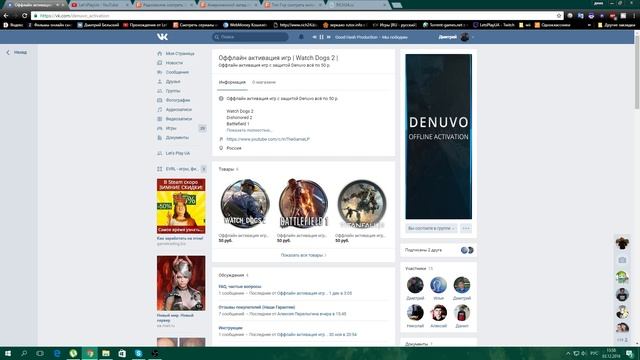This screenshot has height=360, width=640.
Task: Open member Даниил's avatar
Action: (462, 313)
